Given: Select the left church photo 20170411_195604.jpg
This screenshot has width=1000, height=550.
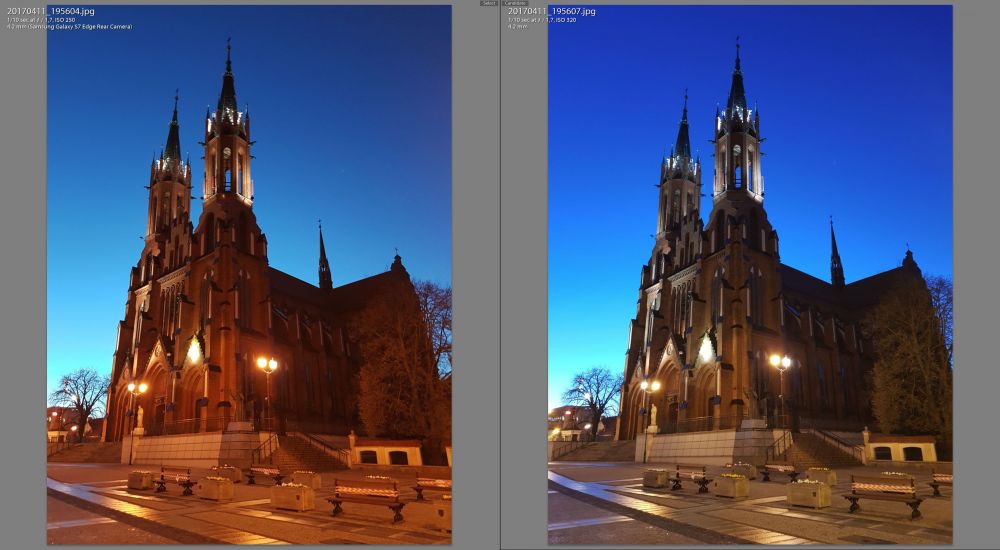Looking at the screenshot, I should click(249, 274).
